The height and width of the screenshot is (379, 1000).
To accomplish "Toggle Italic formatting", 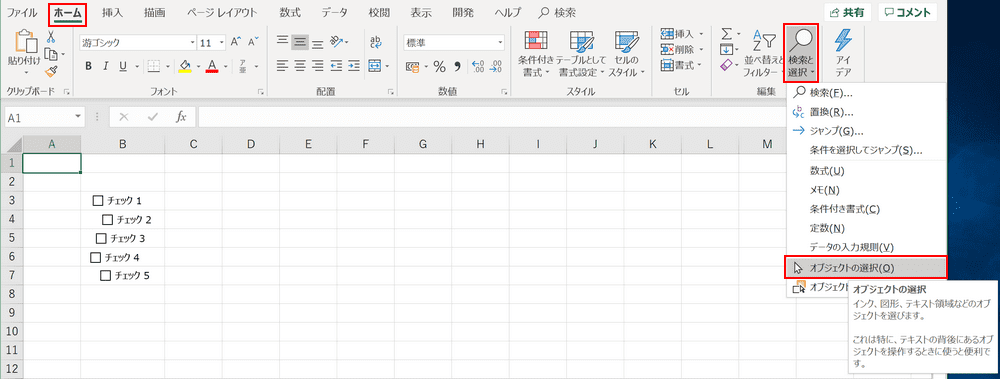I will 105,66.
